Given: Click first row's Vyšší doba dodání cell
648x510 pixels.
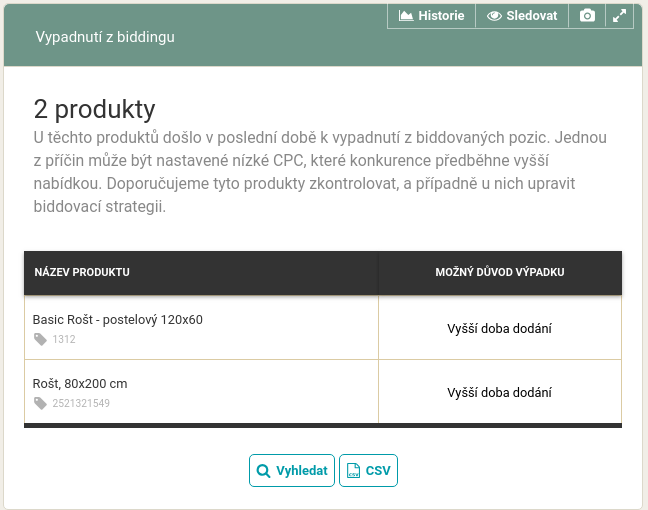Looking at the screenshot, I should 500,328.
